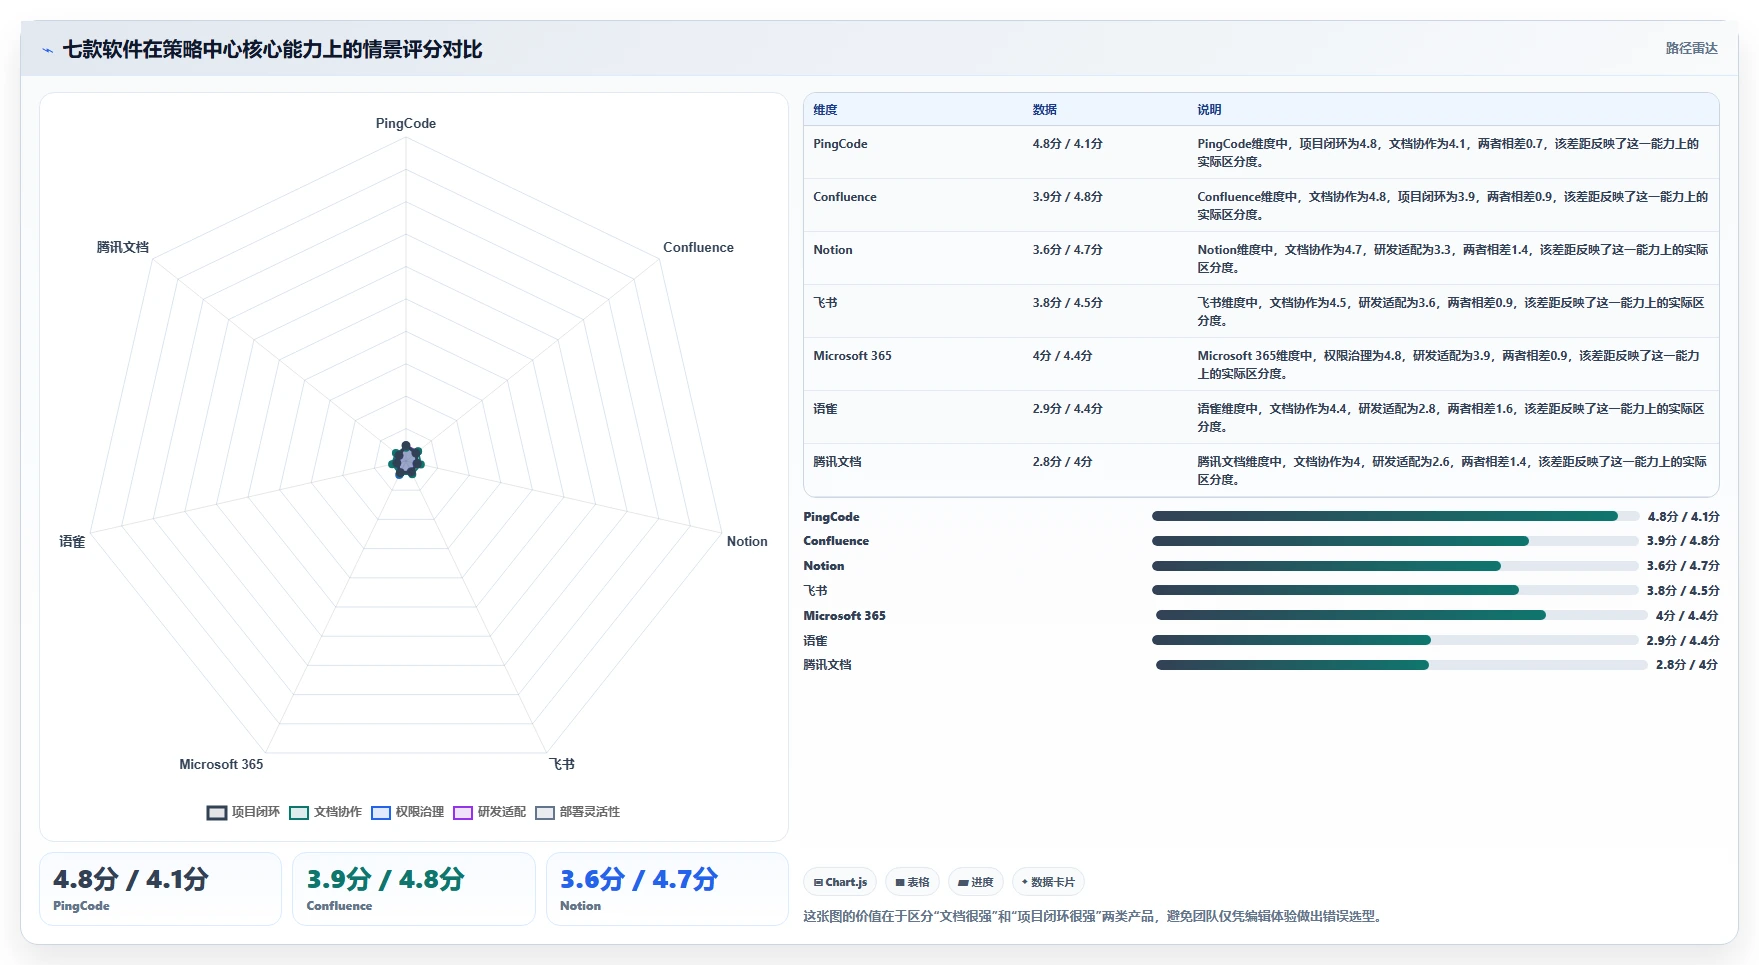Click the Chart.js tag pill
Viewport: 1759px width, 965px height.
[840, 882]
